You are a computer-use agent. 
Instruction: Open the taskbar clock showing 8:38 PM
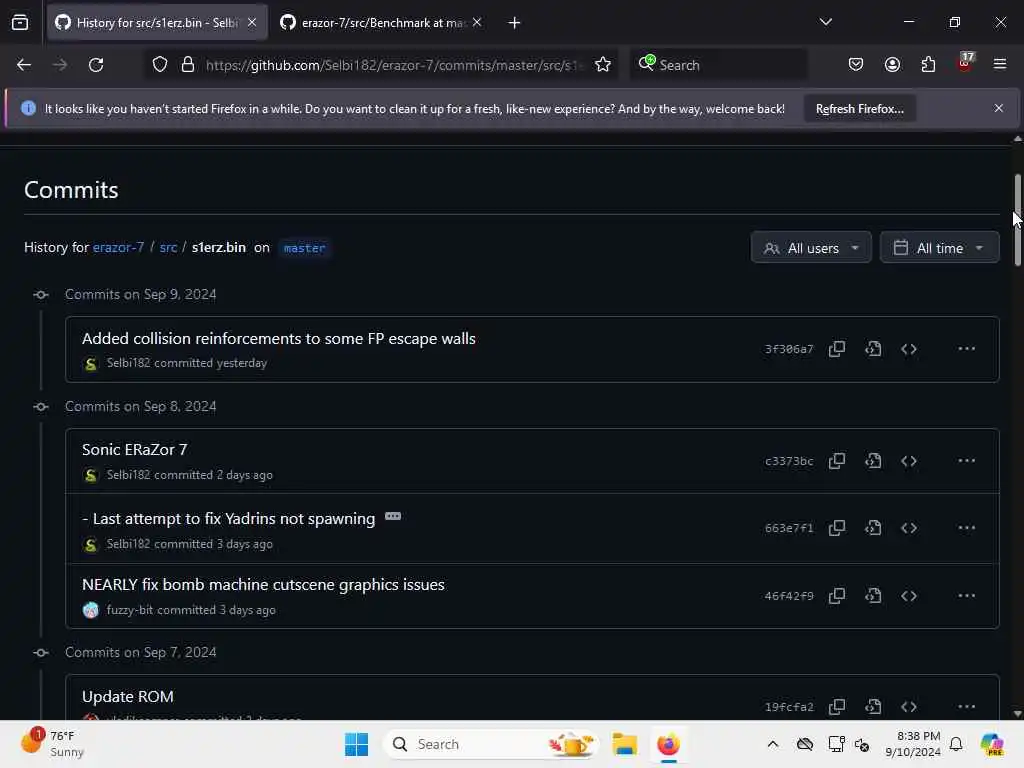(913, 744)
